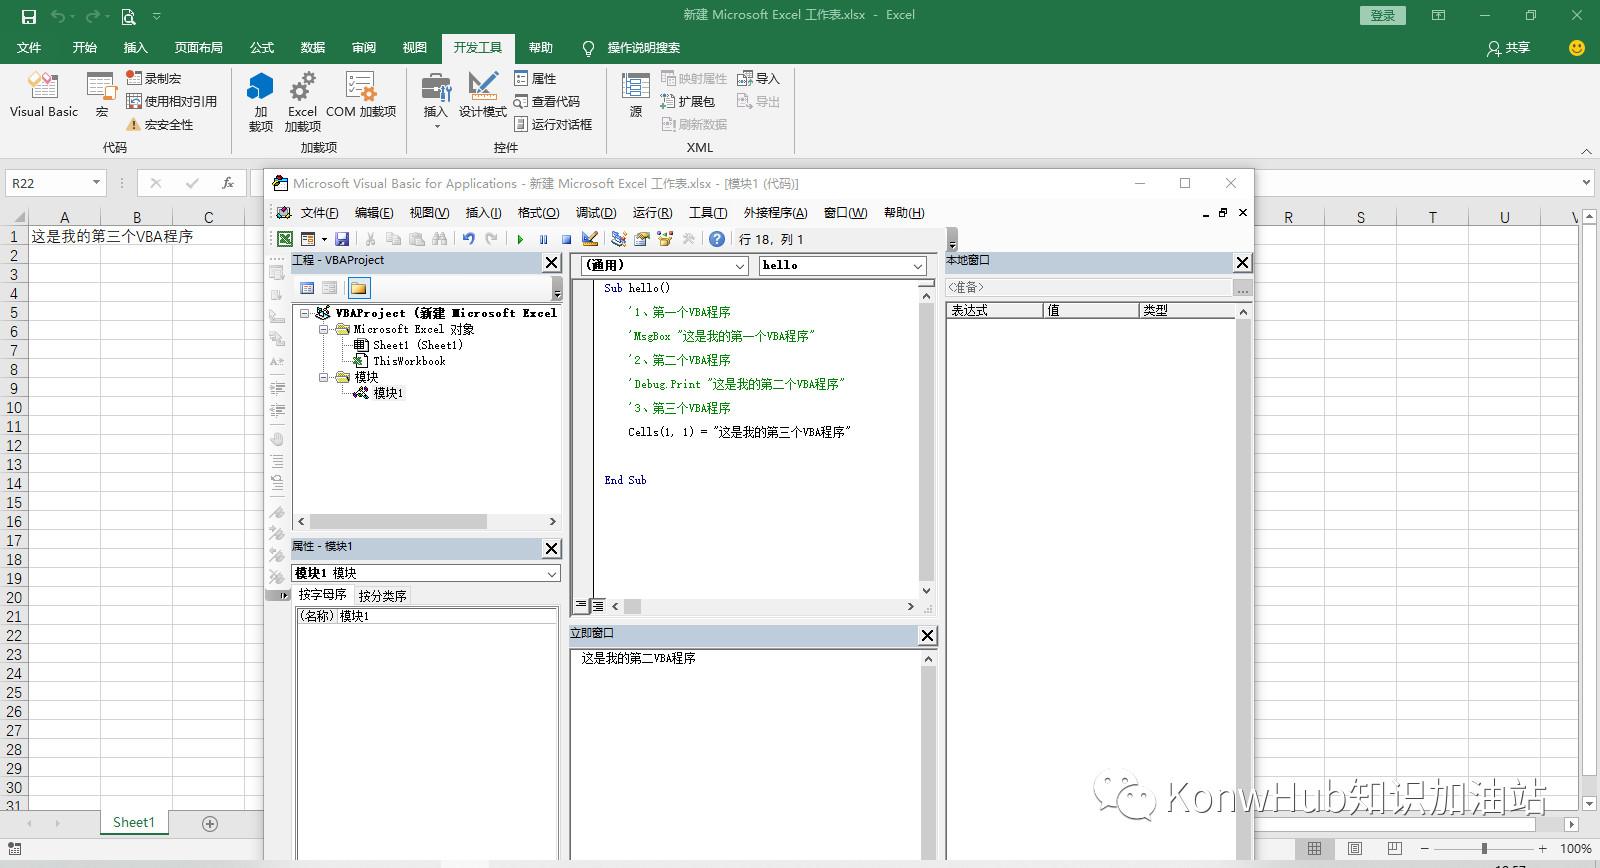This screenshot has height=868, width=1600.
Task: Click the blue help question mark icon
Action: (x=717, y=239)
